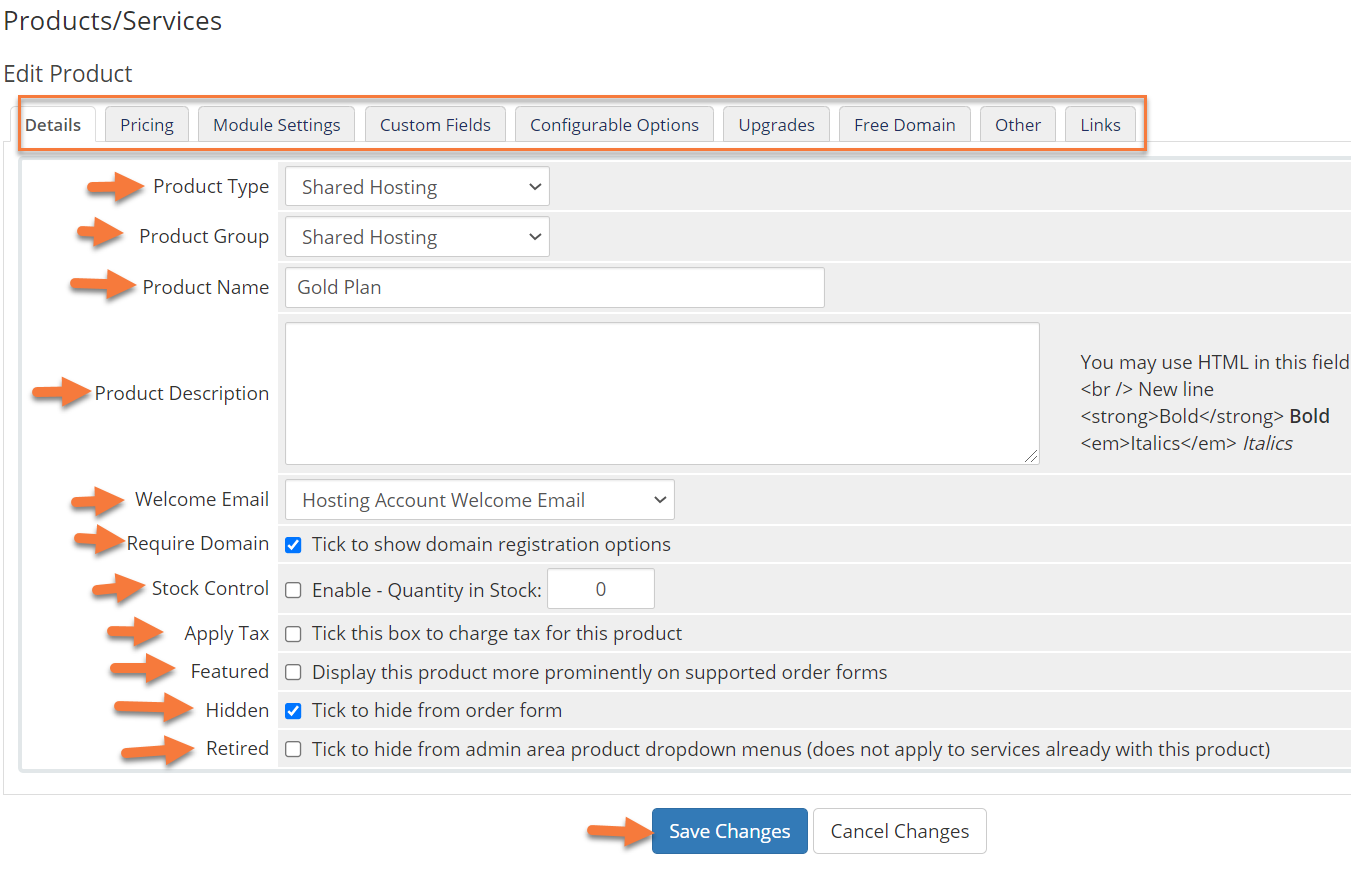Click the Product Name text field
Viewport: 1351px width, 869px height.
554,287
